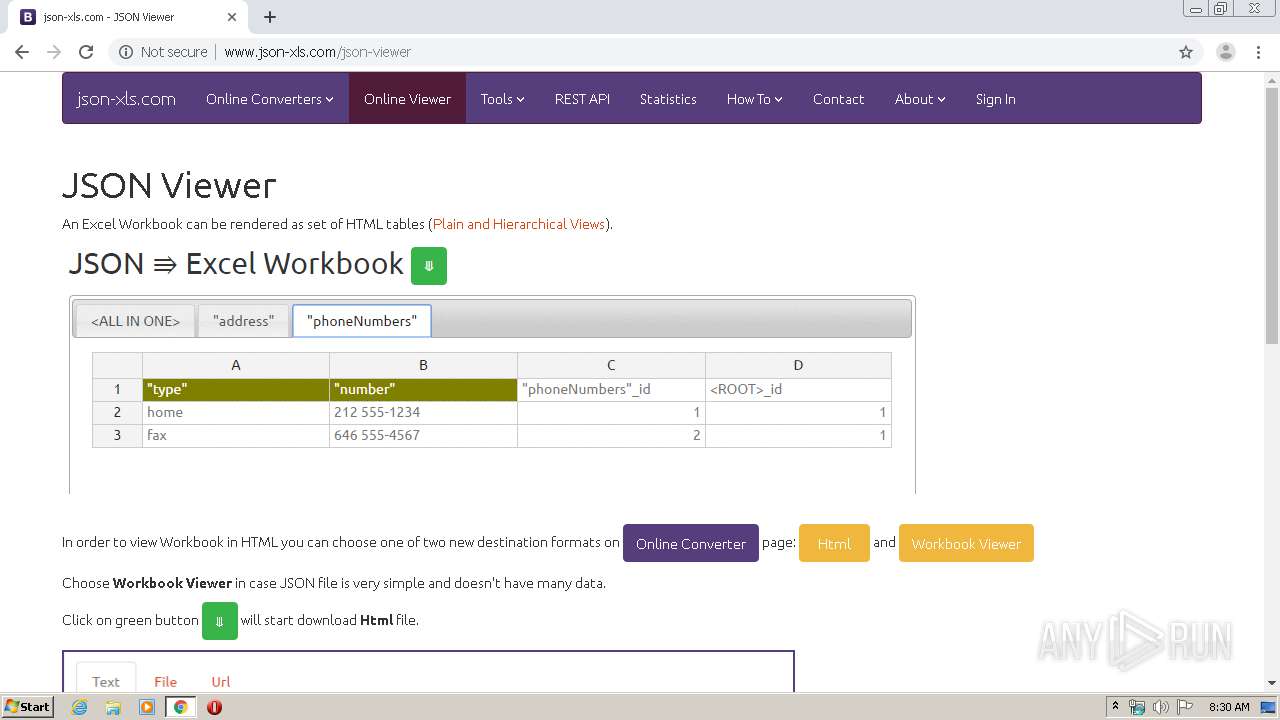
Task: Select column C header in the table
Action: [x=611, y=365]
